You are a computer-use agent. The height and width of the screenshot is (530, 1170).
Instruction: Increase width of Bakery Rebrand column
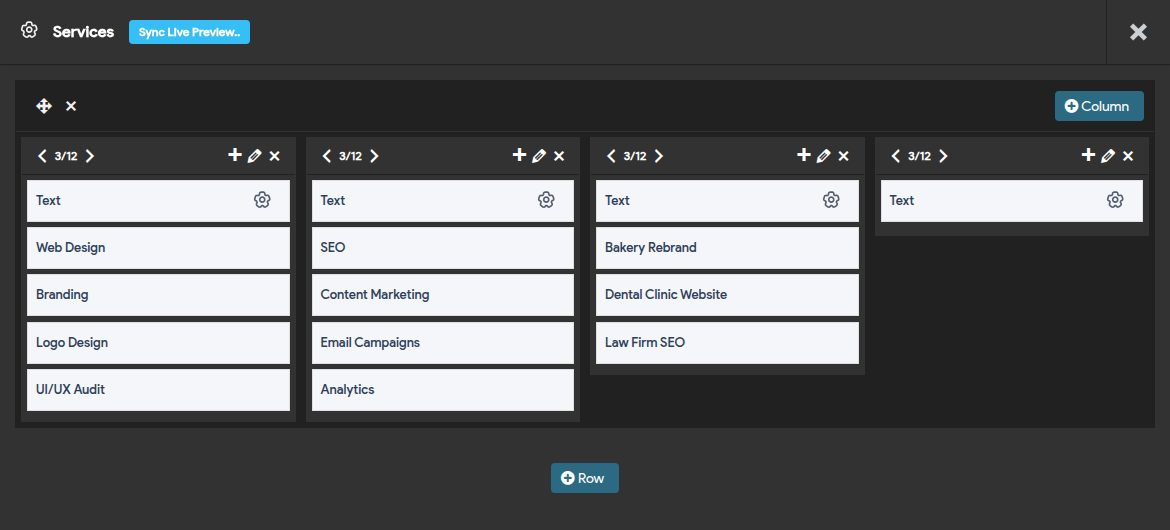[x=659, y=156]
